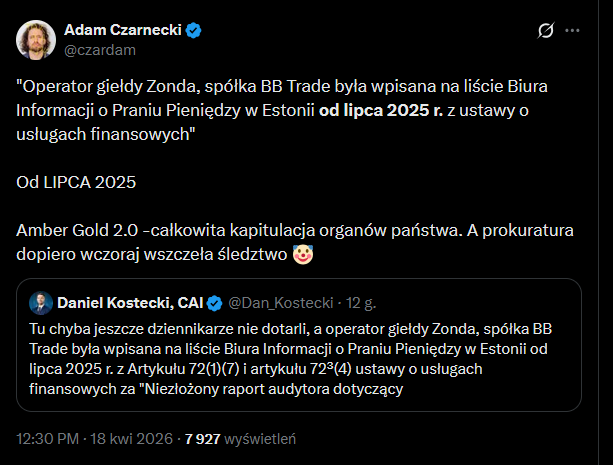Screen dimensions: 613x465
Task: Click Adam Czarnecki's blue verified badge
Action: pos(194,29)
